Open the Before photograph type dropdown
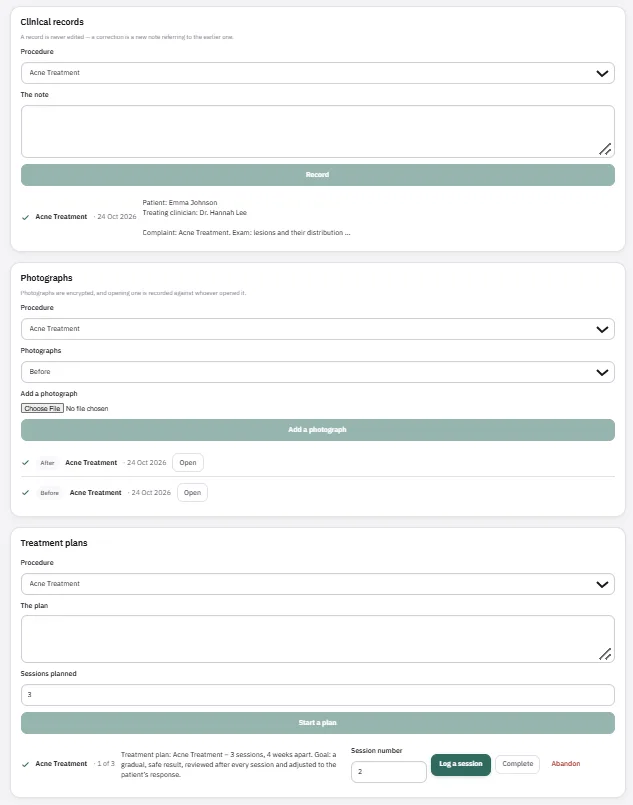 point(317,372)
